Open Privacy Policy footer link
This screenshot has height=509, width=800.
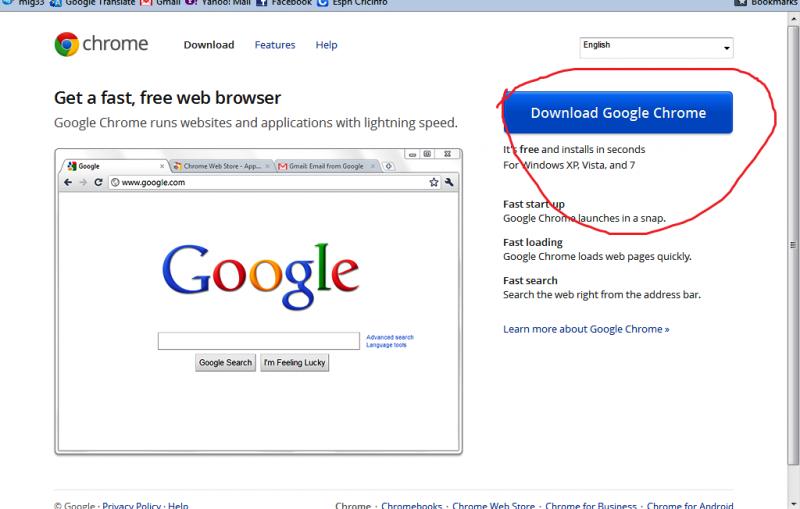tap(132, 505)
